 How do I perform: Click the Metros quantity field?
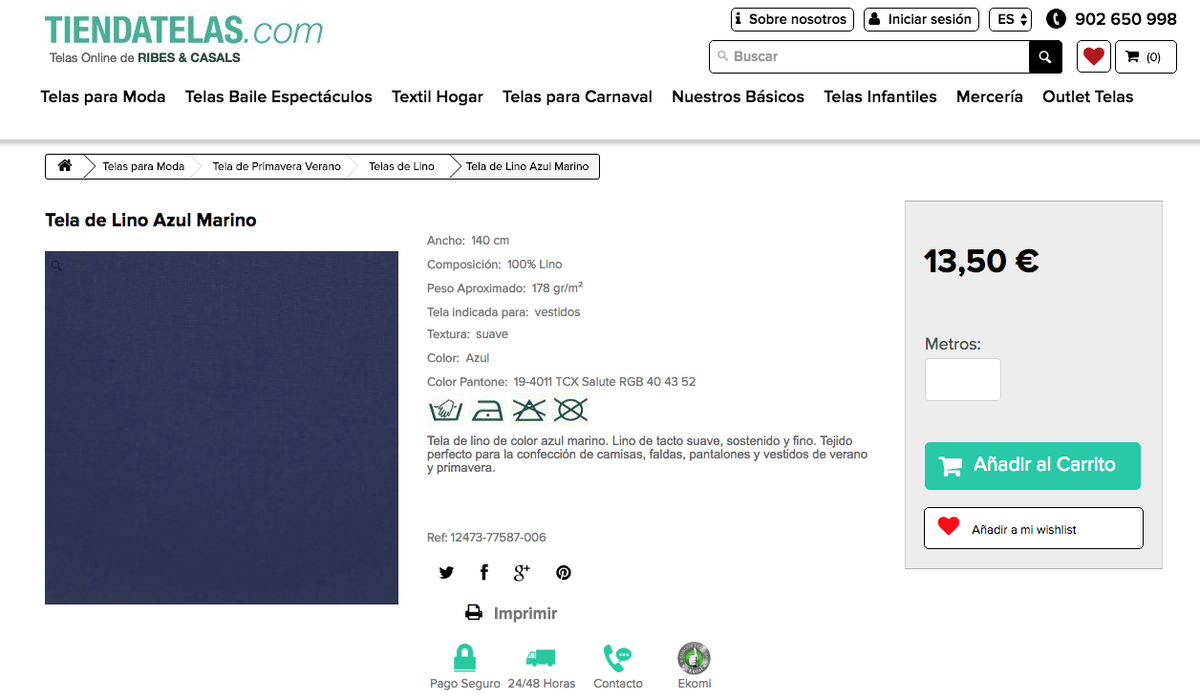(962, 380)
